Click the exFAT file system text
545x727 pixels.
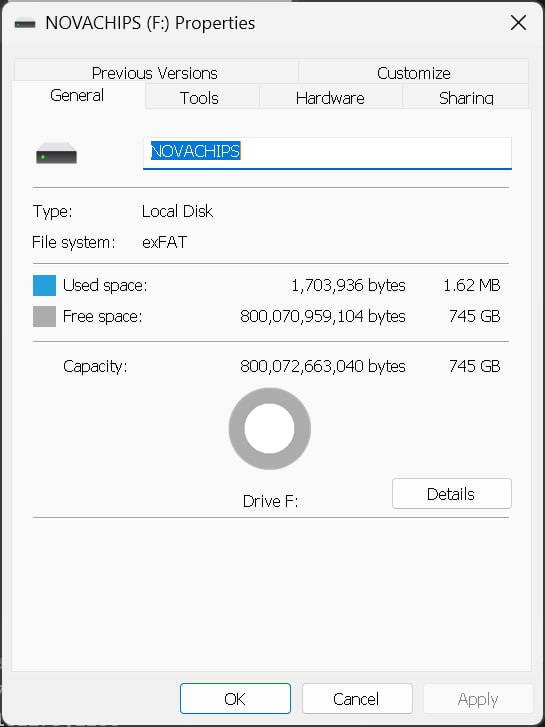click(164, 242)
